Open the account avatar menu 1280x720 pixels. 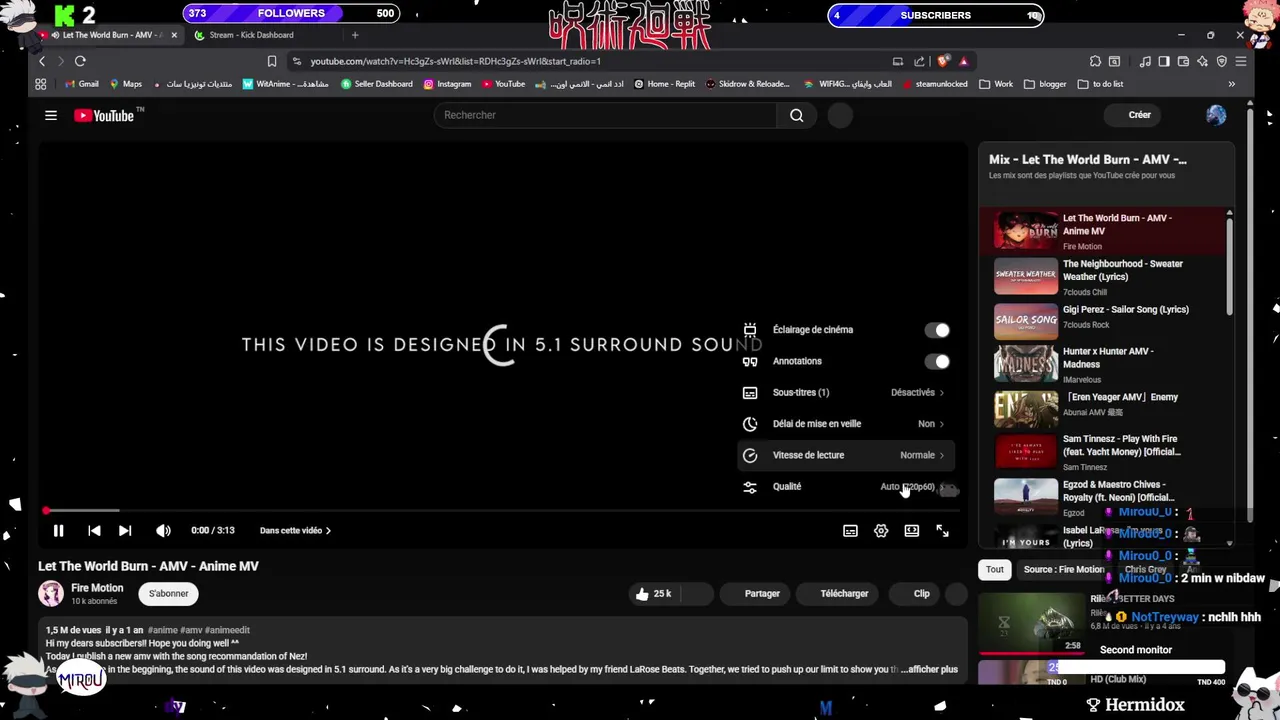[x=1216, y=115]
